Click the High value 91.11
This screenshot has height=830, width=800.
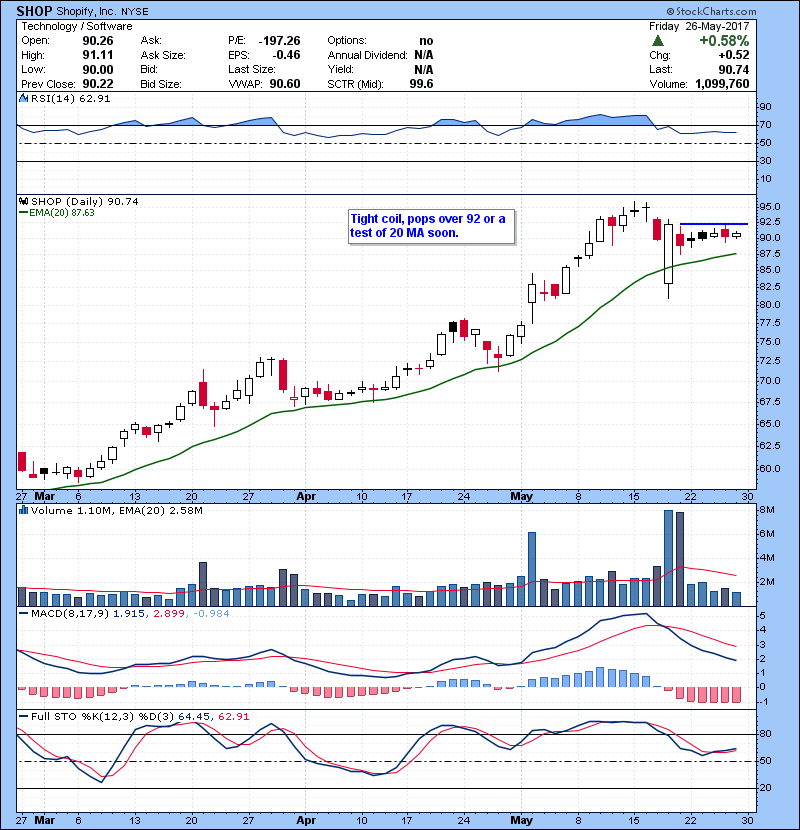[x=98, y=55]
